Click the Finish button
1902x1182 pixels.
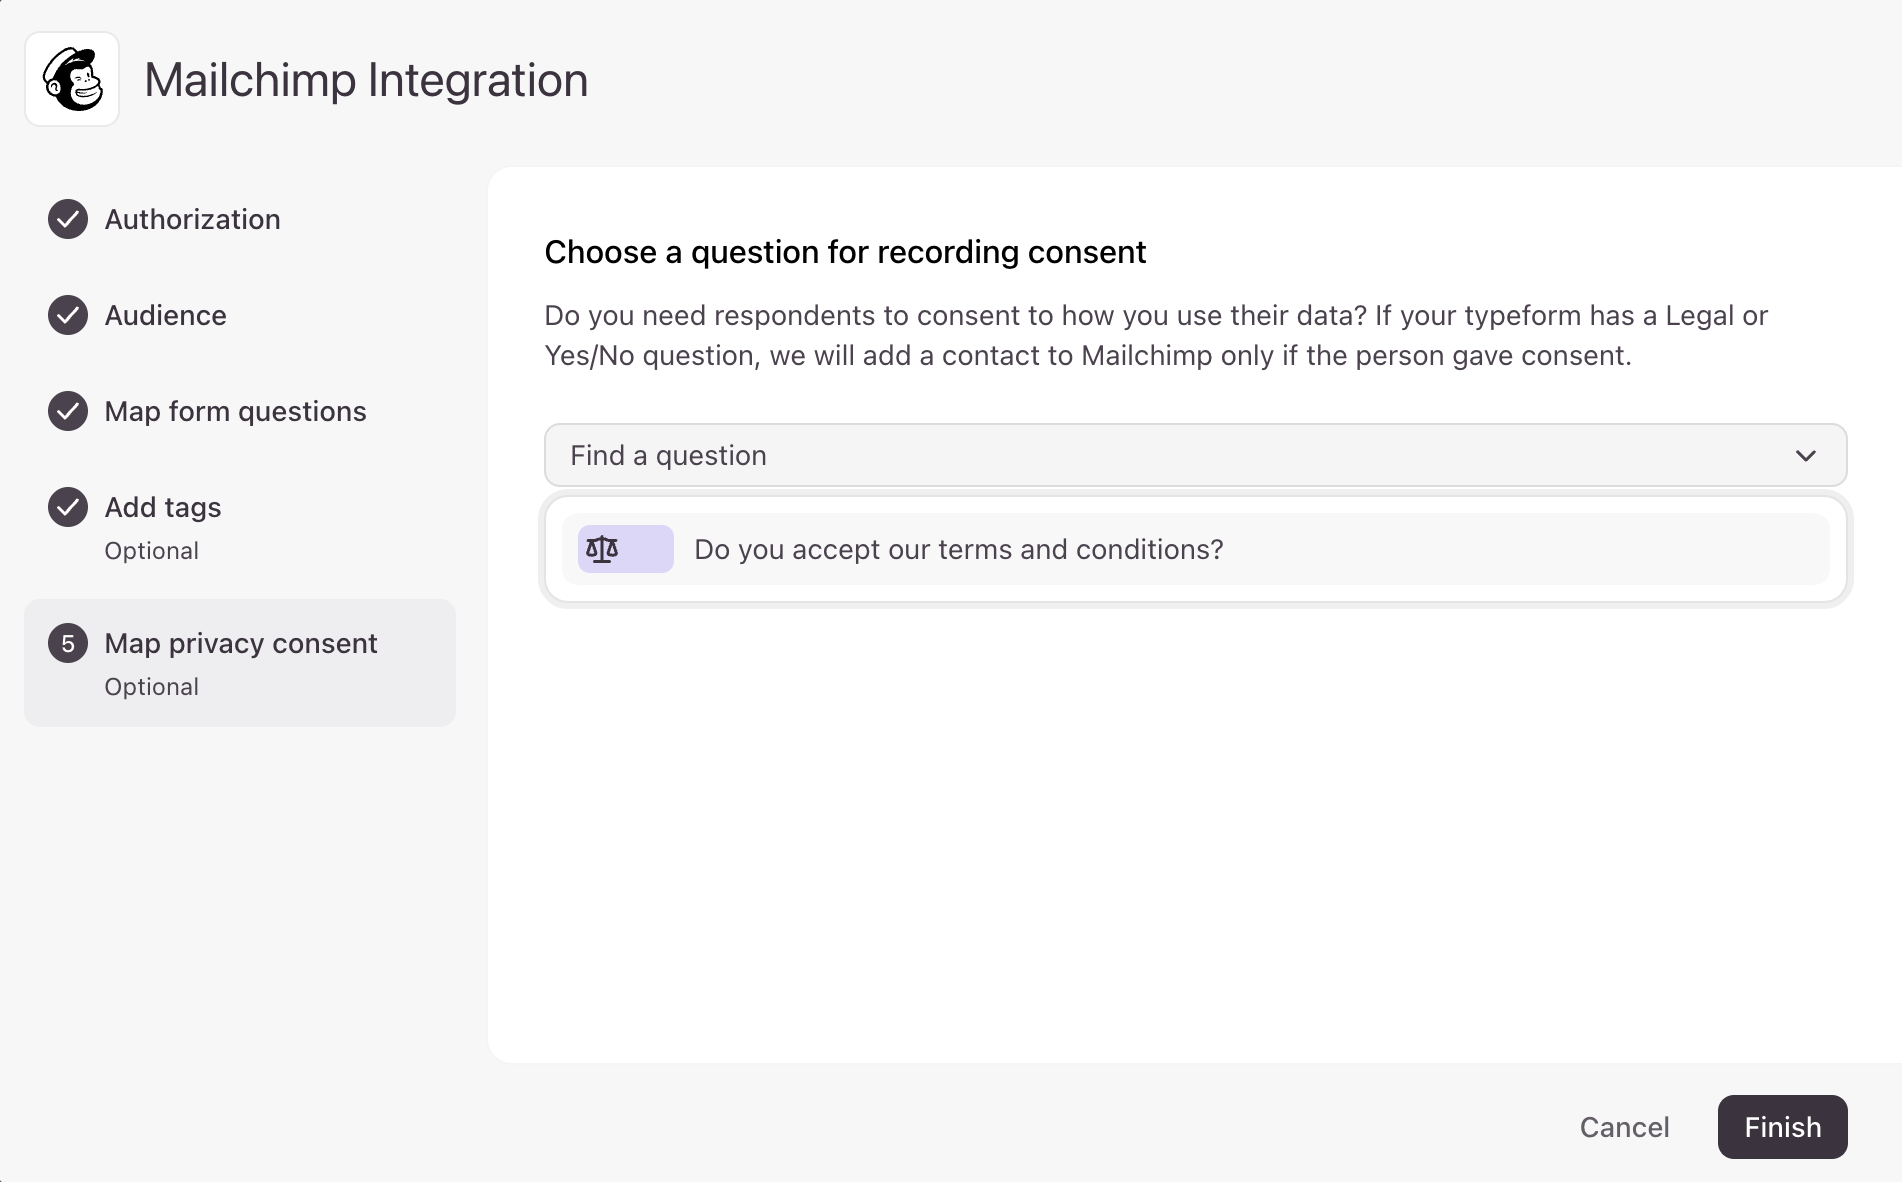pyautogui.click(x=1782, y=1127)
